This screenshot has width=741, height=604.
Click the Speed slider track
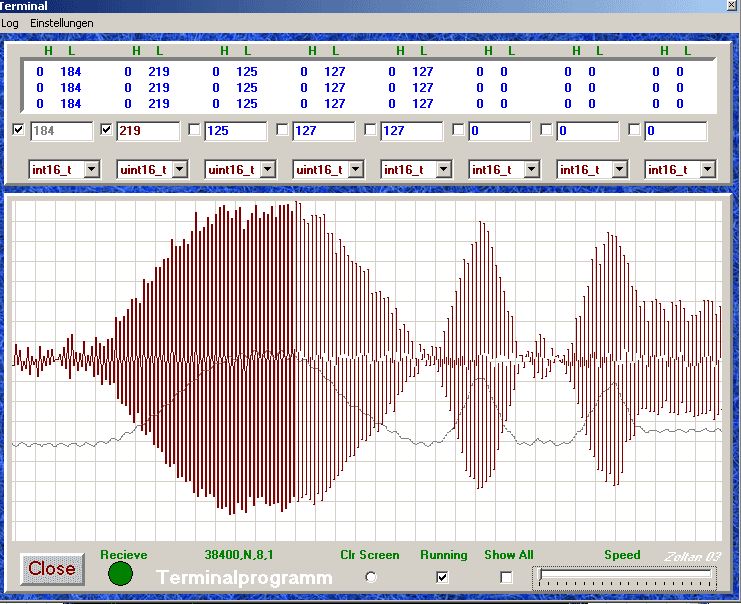click(626, 576)
